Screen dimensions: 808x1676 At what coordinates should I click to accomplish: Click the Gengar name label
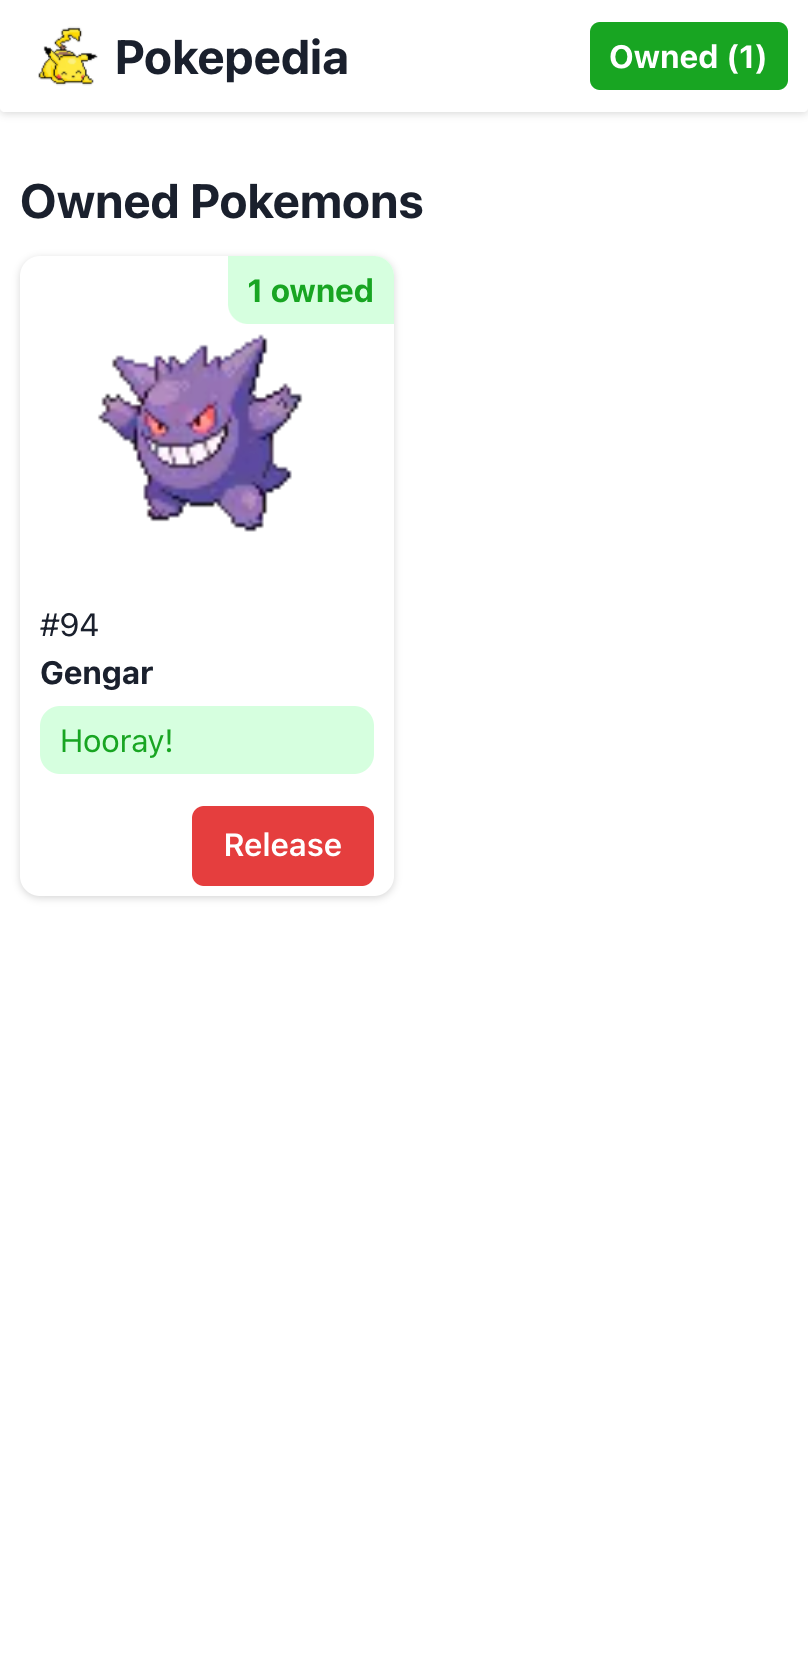point(97,673)
